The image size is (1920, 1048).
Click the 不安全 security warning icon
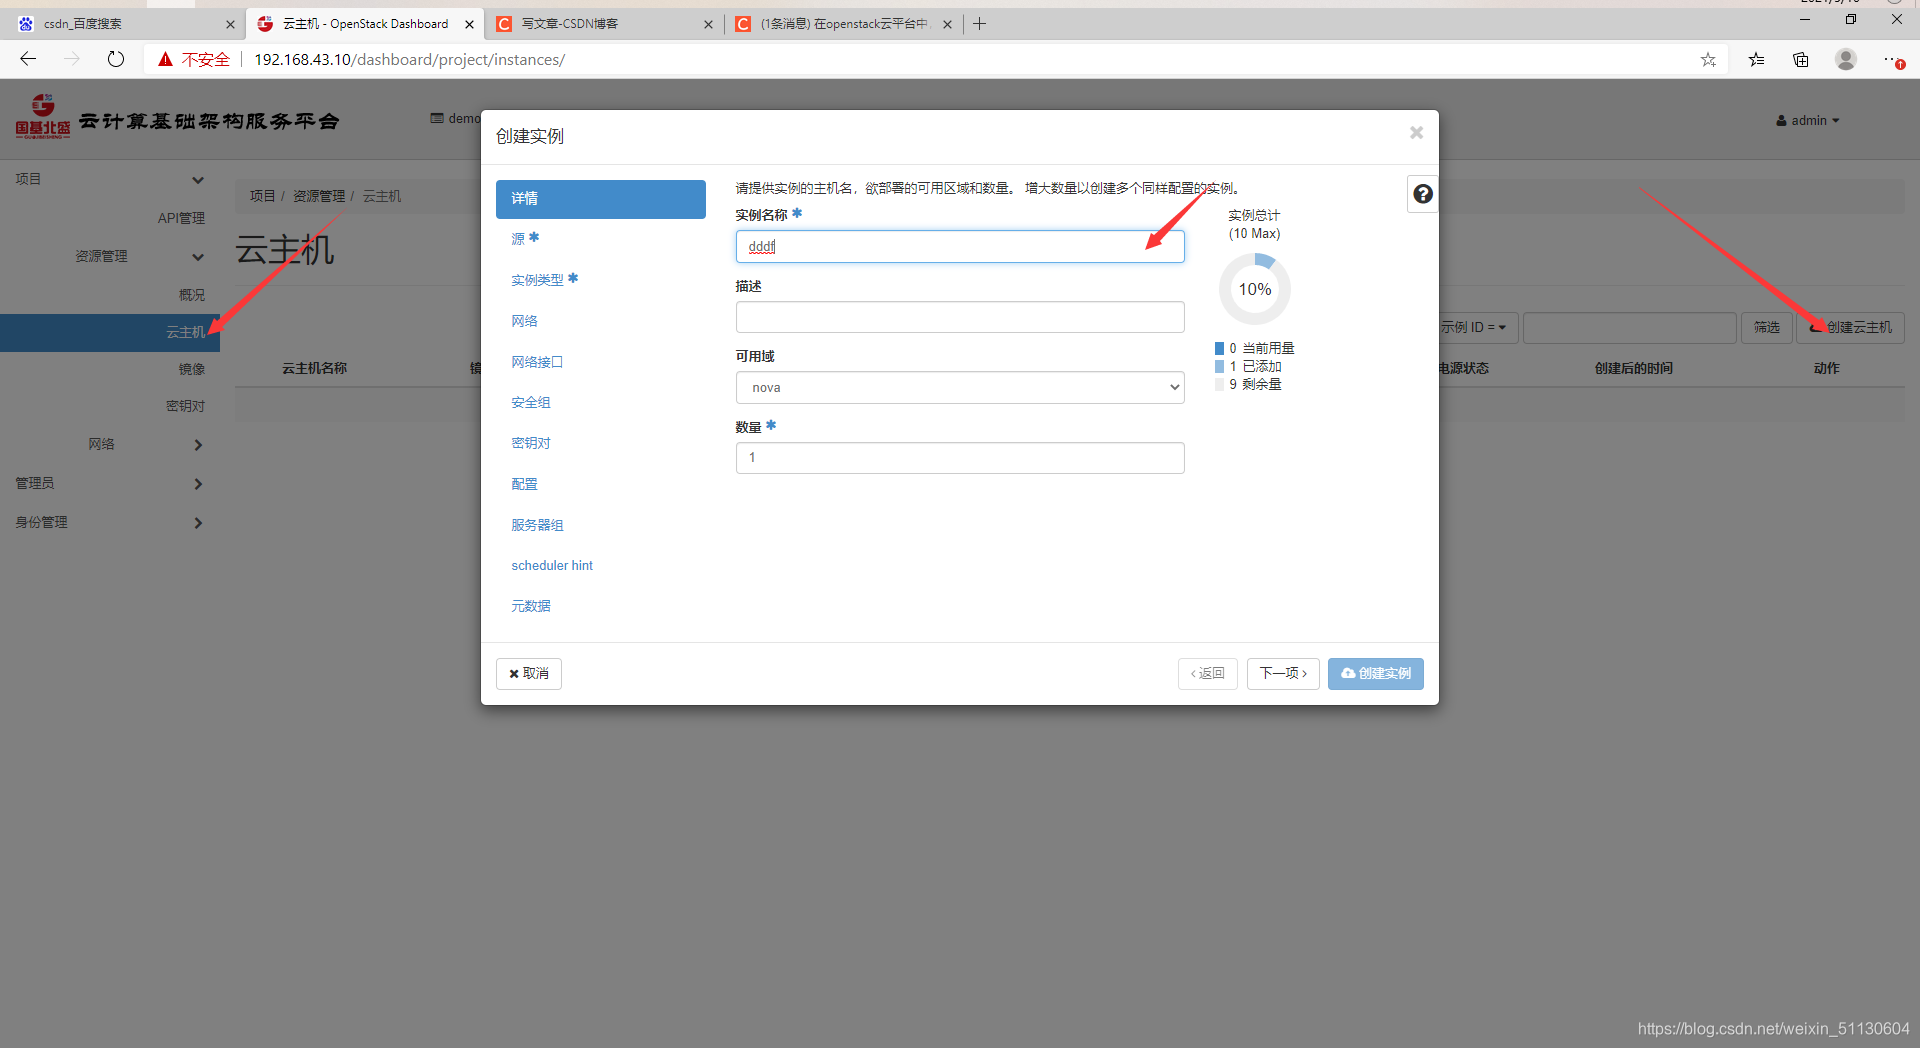(166, 60)
